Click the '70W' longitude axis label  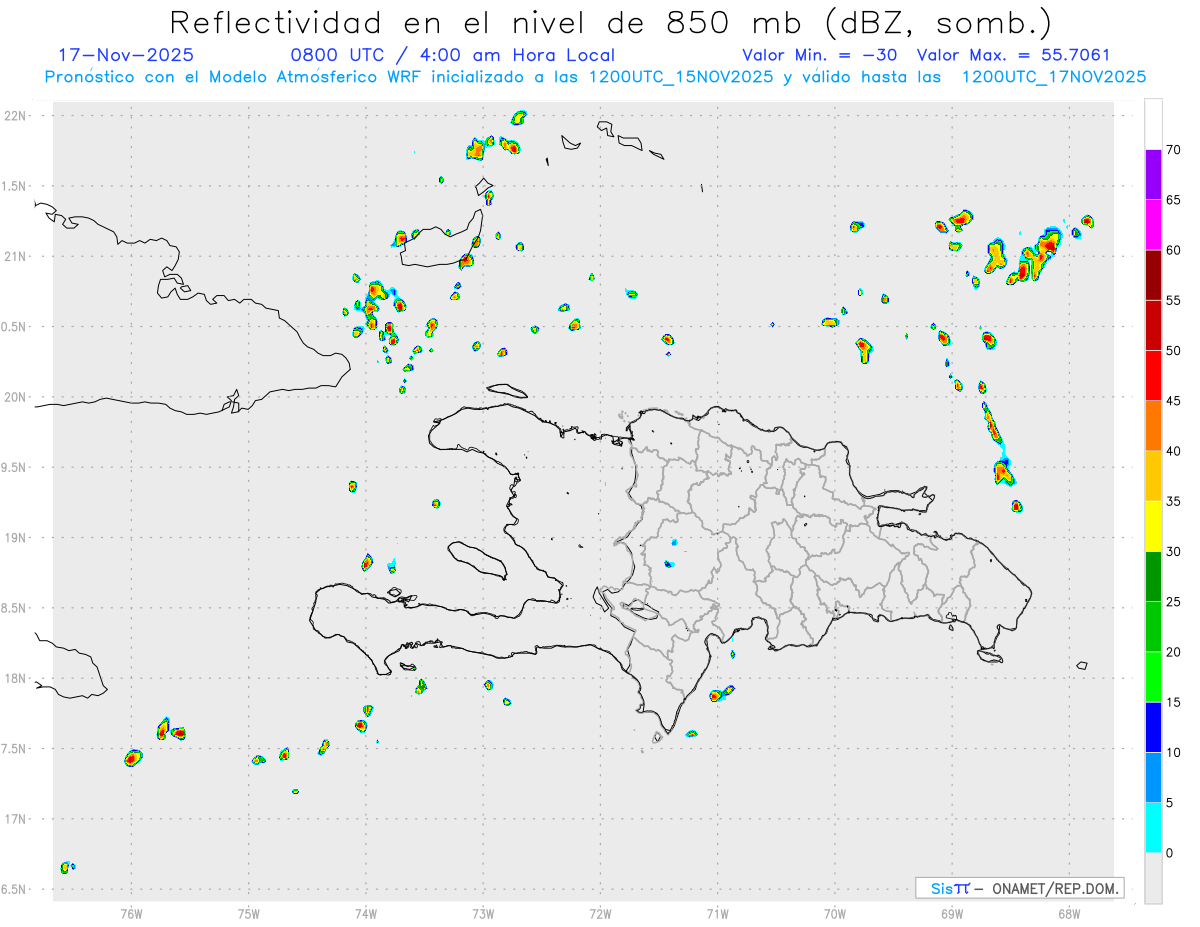(x=835, y=913)
